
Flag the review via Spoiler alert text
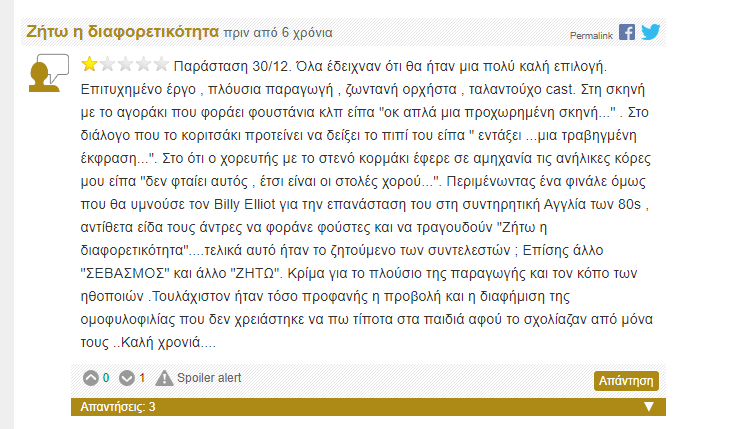(x=209, y=378)
